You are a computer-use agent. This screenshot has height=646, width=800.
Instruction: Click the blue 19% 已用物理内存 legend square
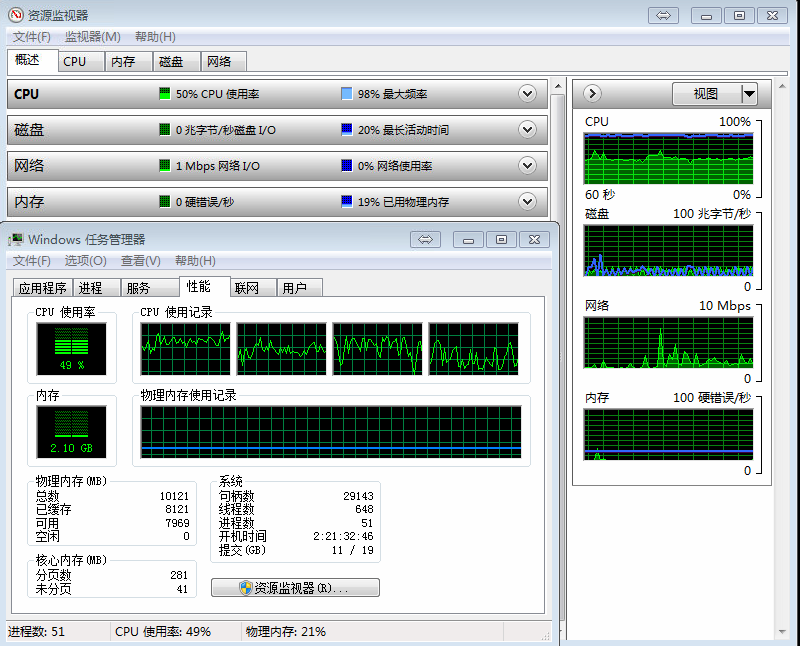point(346,202)
